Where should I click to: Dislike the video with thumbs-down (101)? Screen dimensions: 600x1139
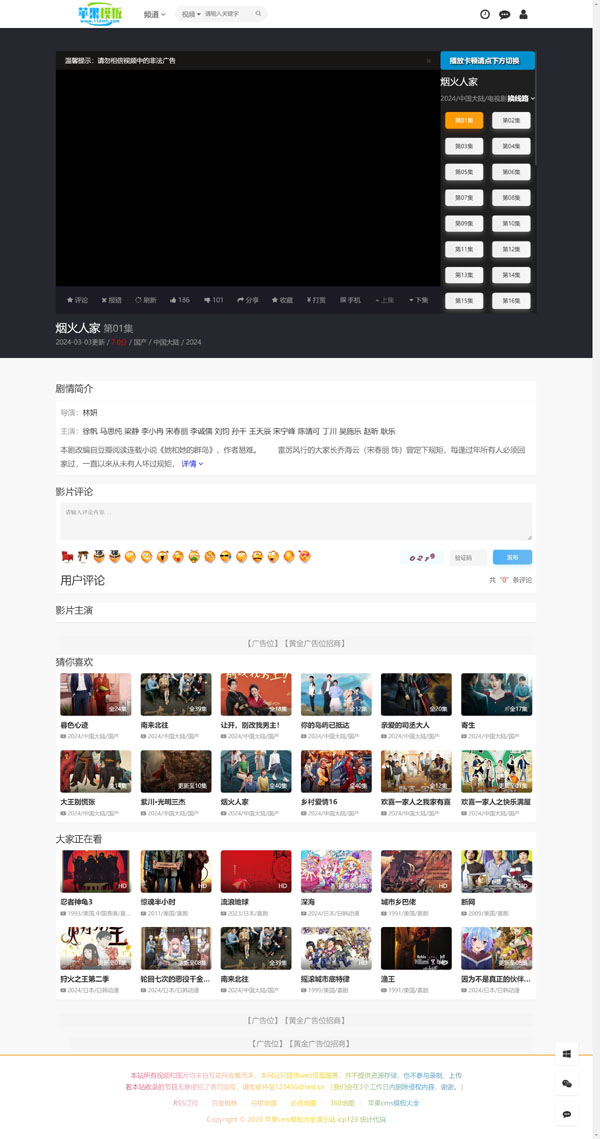tap(213, 300)
